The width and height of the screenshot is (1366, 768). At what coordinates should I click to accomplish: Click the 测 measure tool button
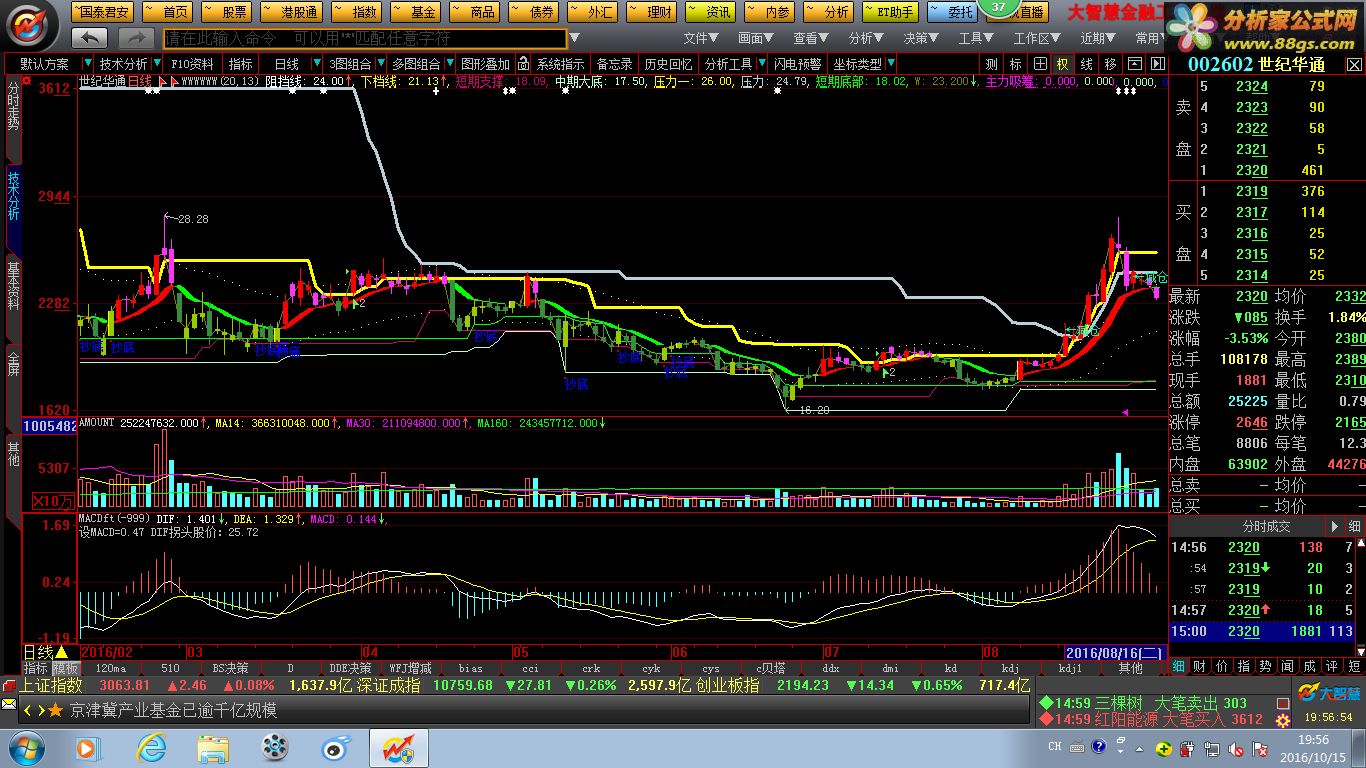(991, 64)
